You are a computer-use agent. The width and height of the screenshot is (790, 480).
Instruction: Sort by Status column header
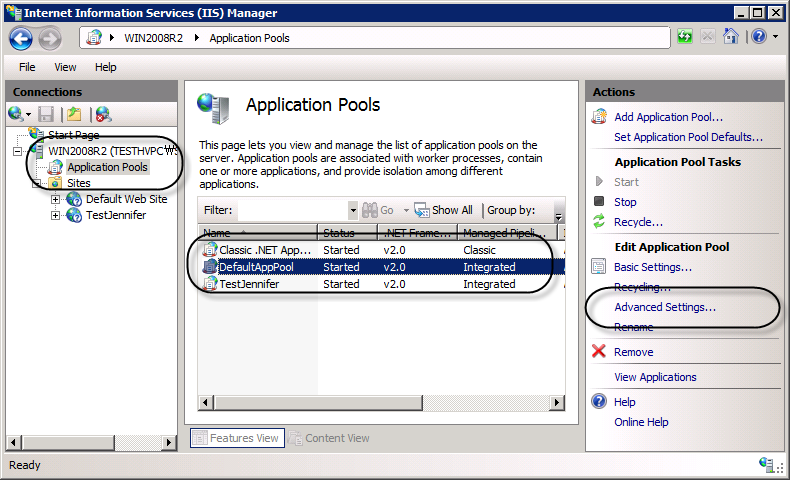348,233
